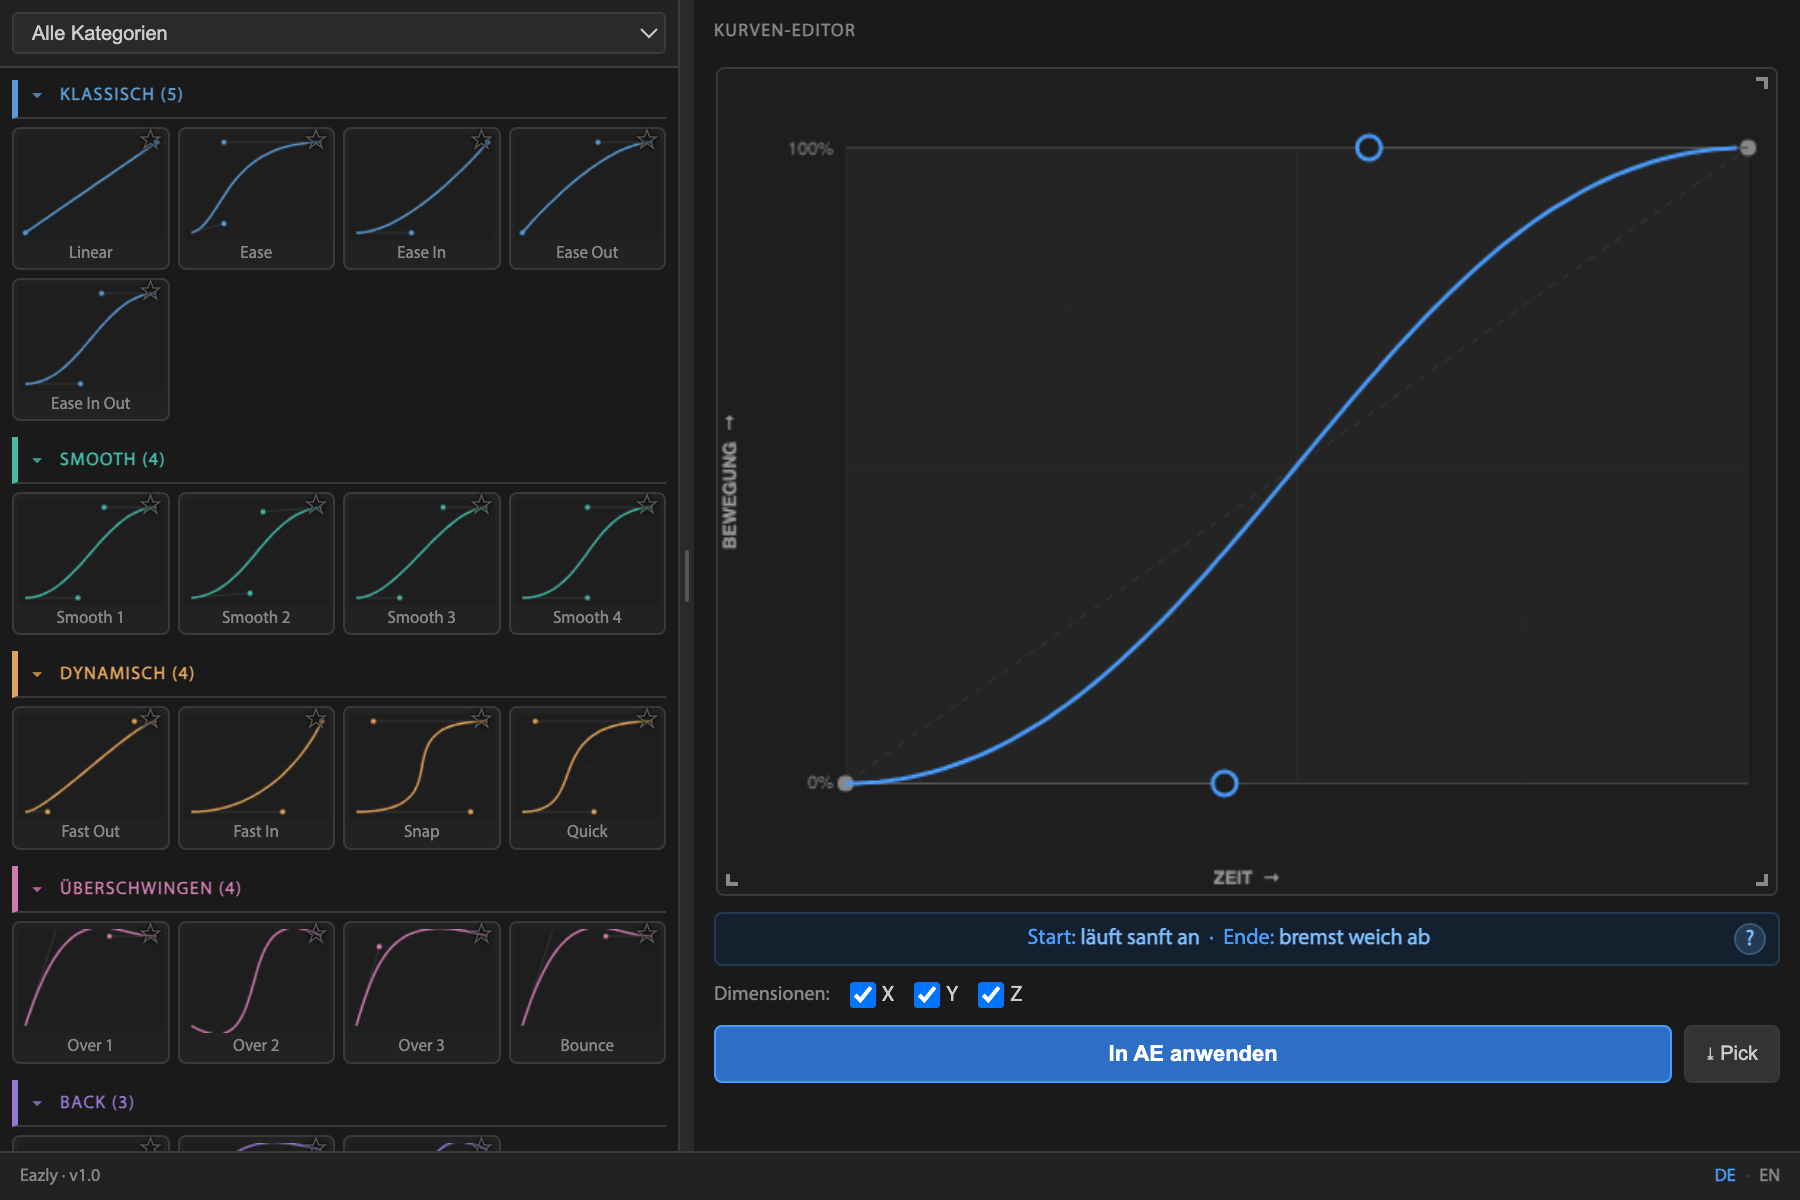Viewport: 1800px width, 1200px height.
Task: Select the upper curve handle at 100%
Action: click(1369, 148)
